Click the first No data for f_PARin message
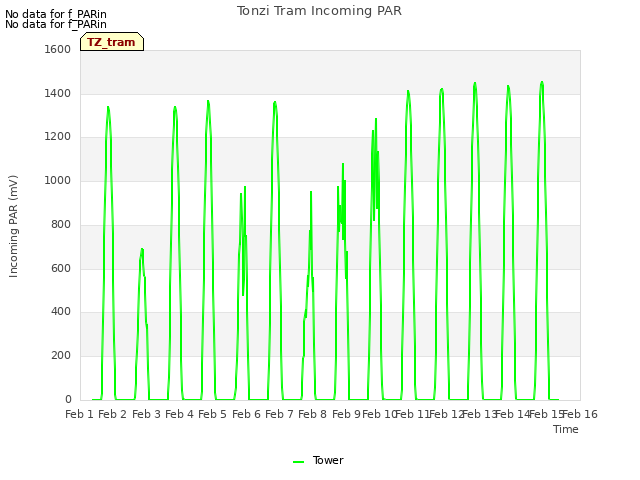This screenshot has width=640, height=480. tap(56, 14)
